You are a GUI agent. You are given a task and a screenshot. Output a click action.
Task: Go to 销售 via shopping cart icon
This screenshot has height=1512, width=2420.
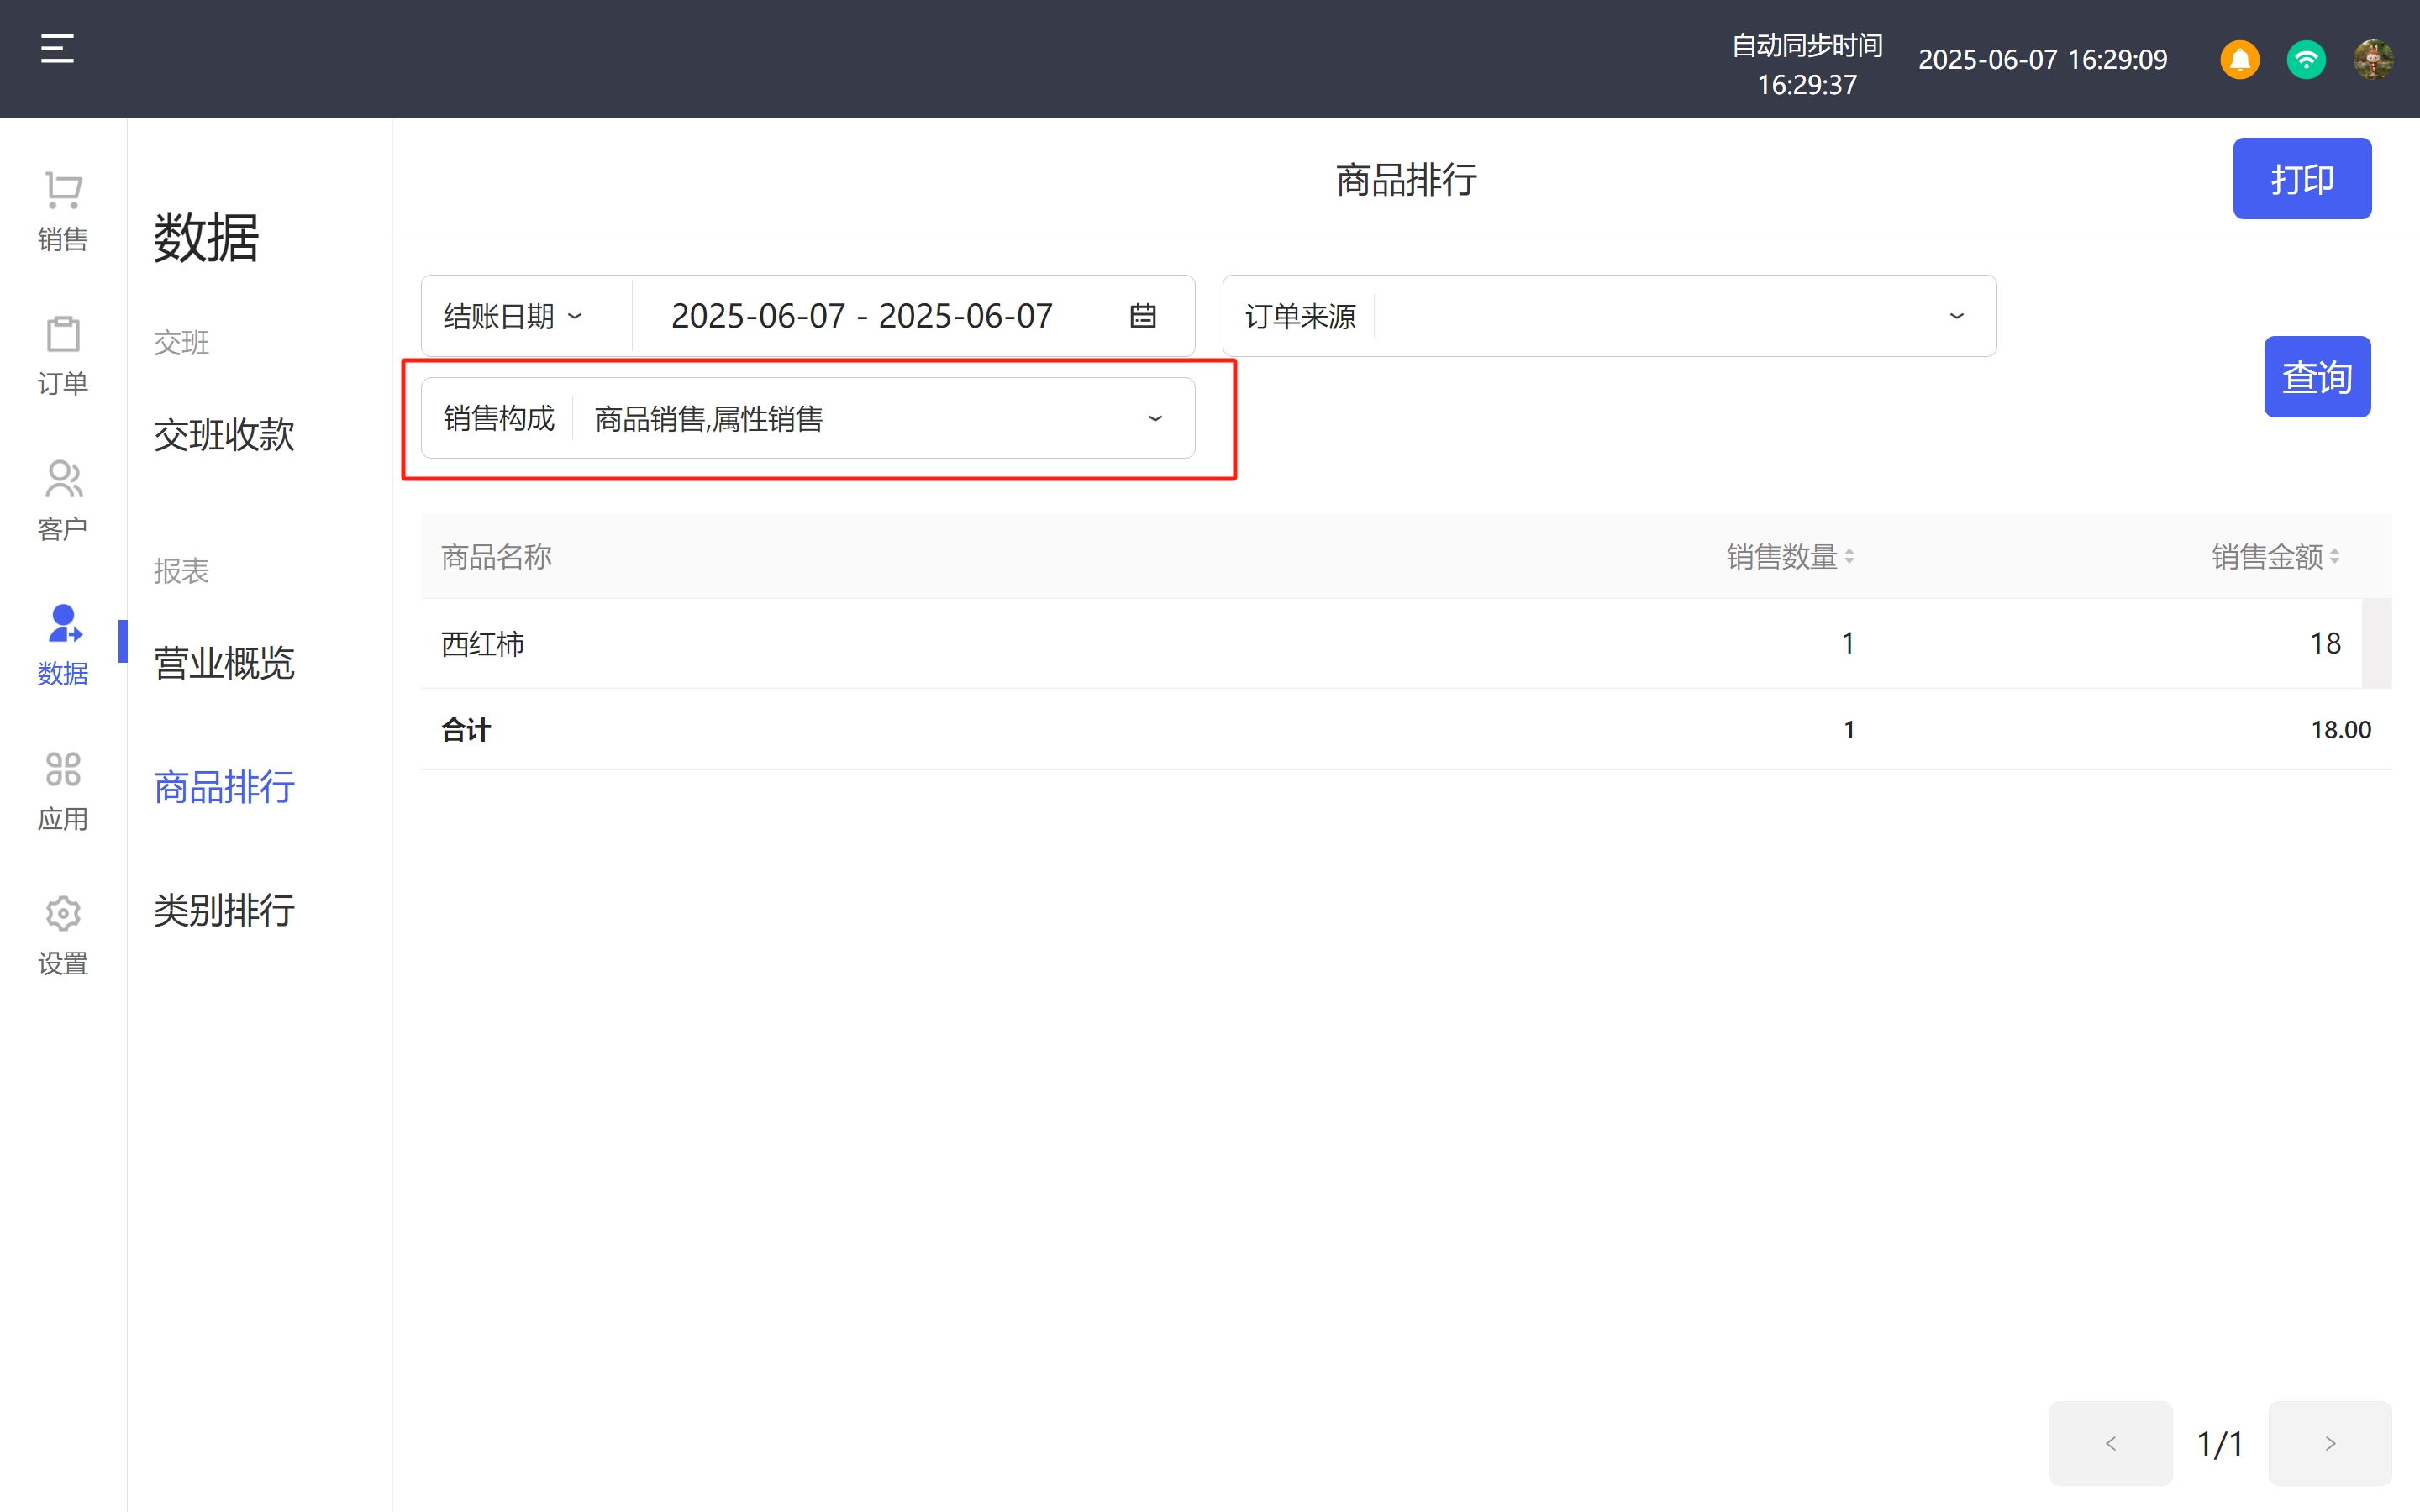pos(63,190)
